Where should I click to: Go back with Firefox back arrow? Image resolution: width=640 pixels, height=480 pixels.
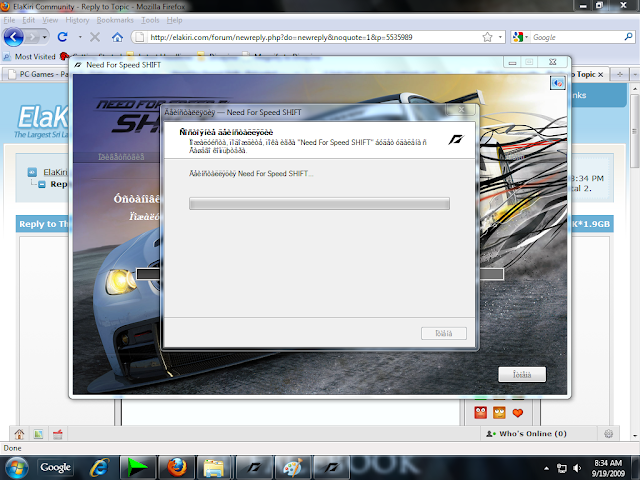pos(13,37)
